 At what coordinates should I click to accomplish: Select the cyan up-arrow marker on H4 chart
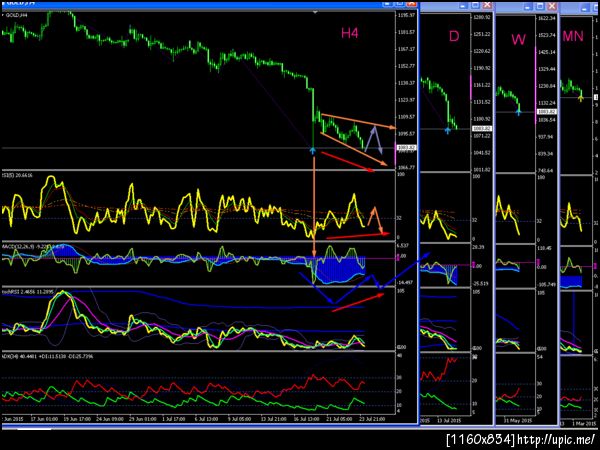point(313,151)
